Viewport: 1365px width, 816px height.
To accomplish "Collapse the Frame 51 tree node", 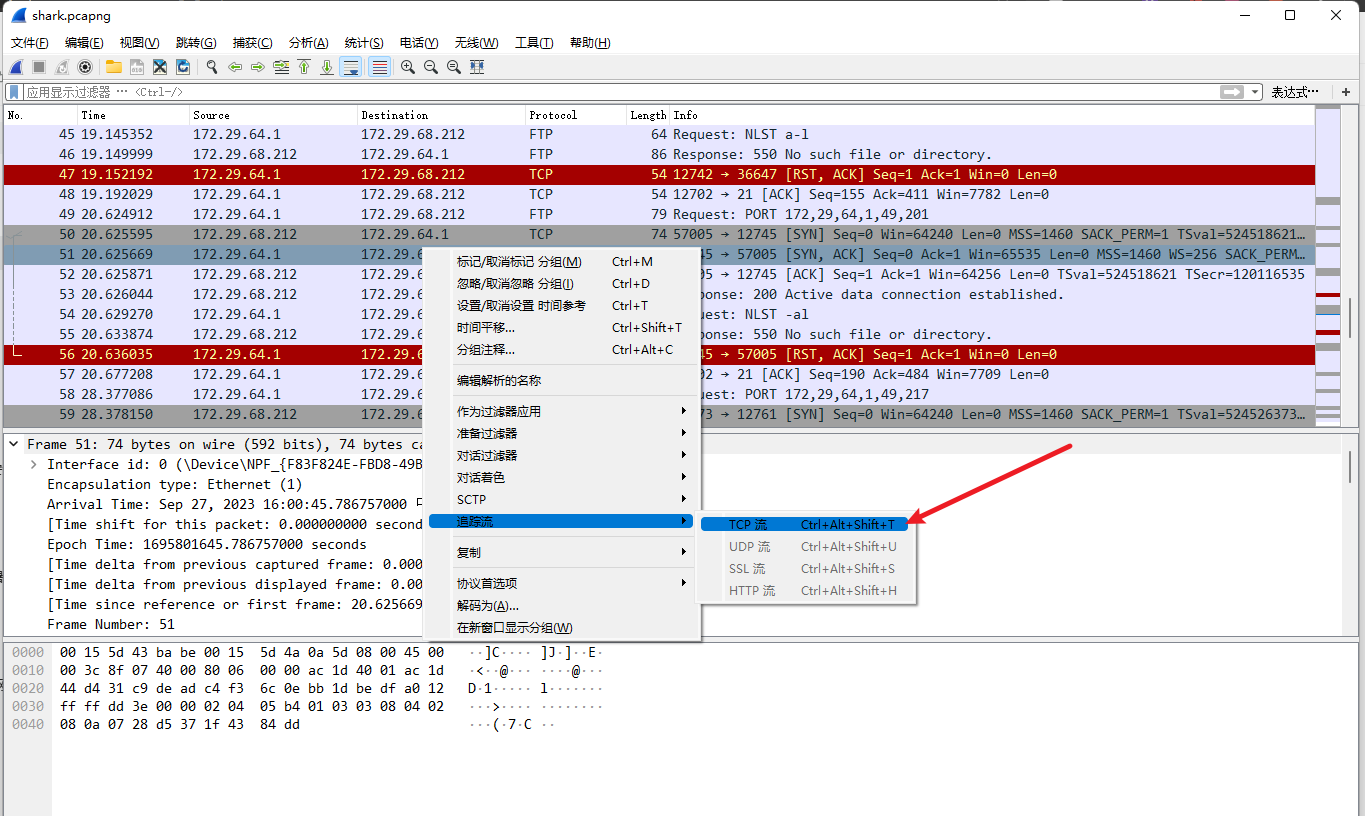I will tap(14, 444).
